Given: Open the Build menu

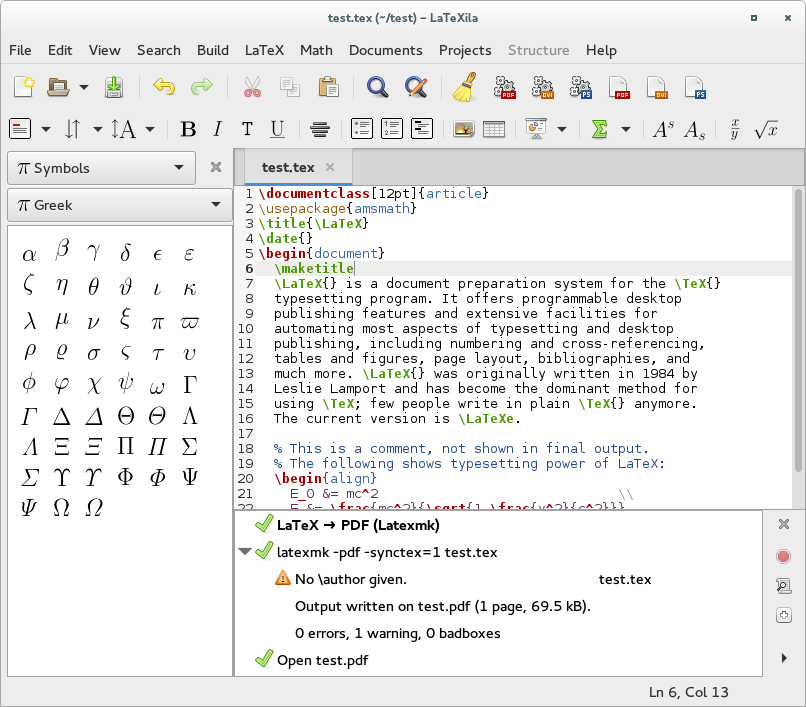Looking at the screenshot, I should pyautogui.click(x=213, y=50).
